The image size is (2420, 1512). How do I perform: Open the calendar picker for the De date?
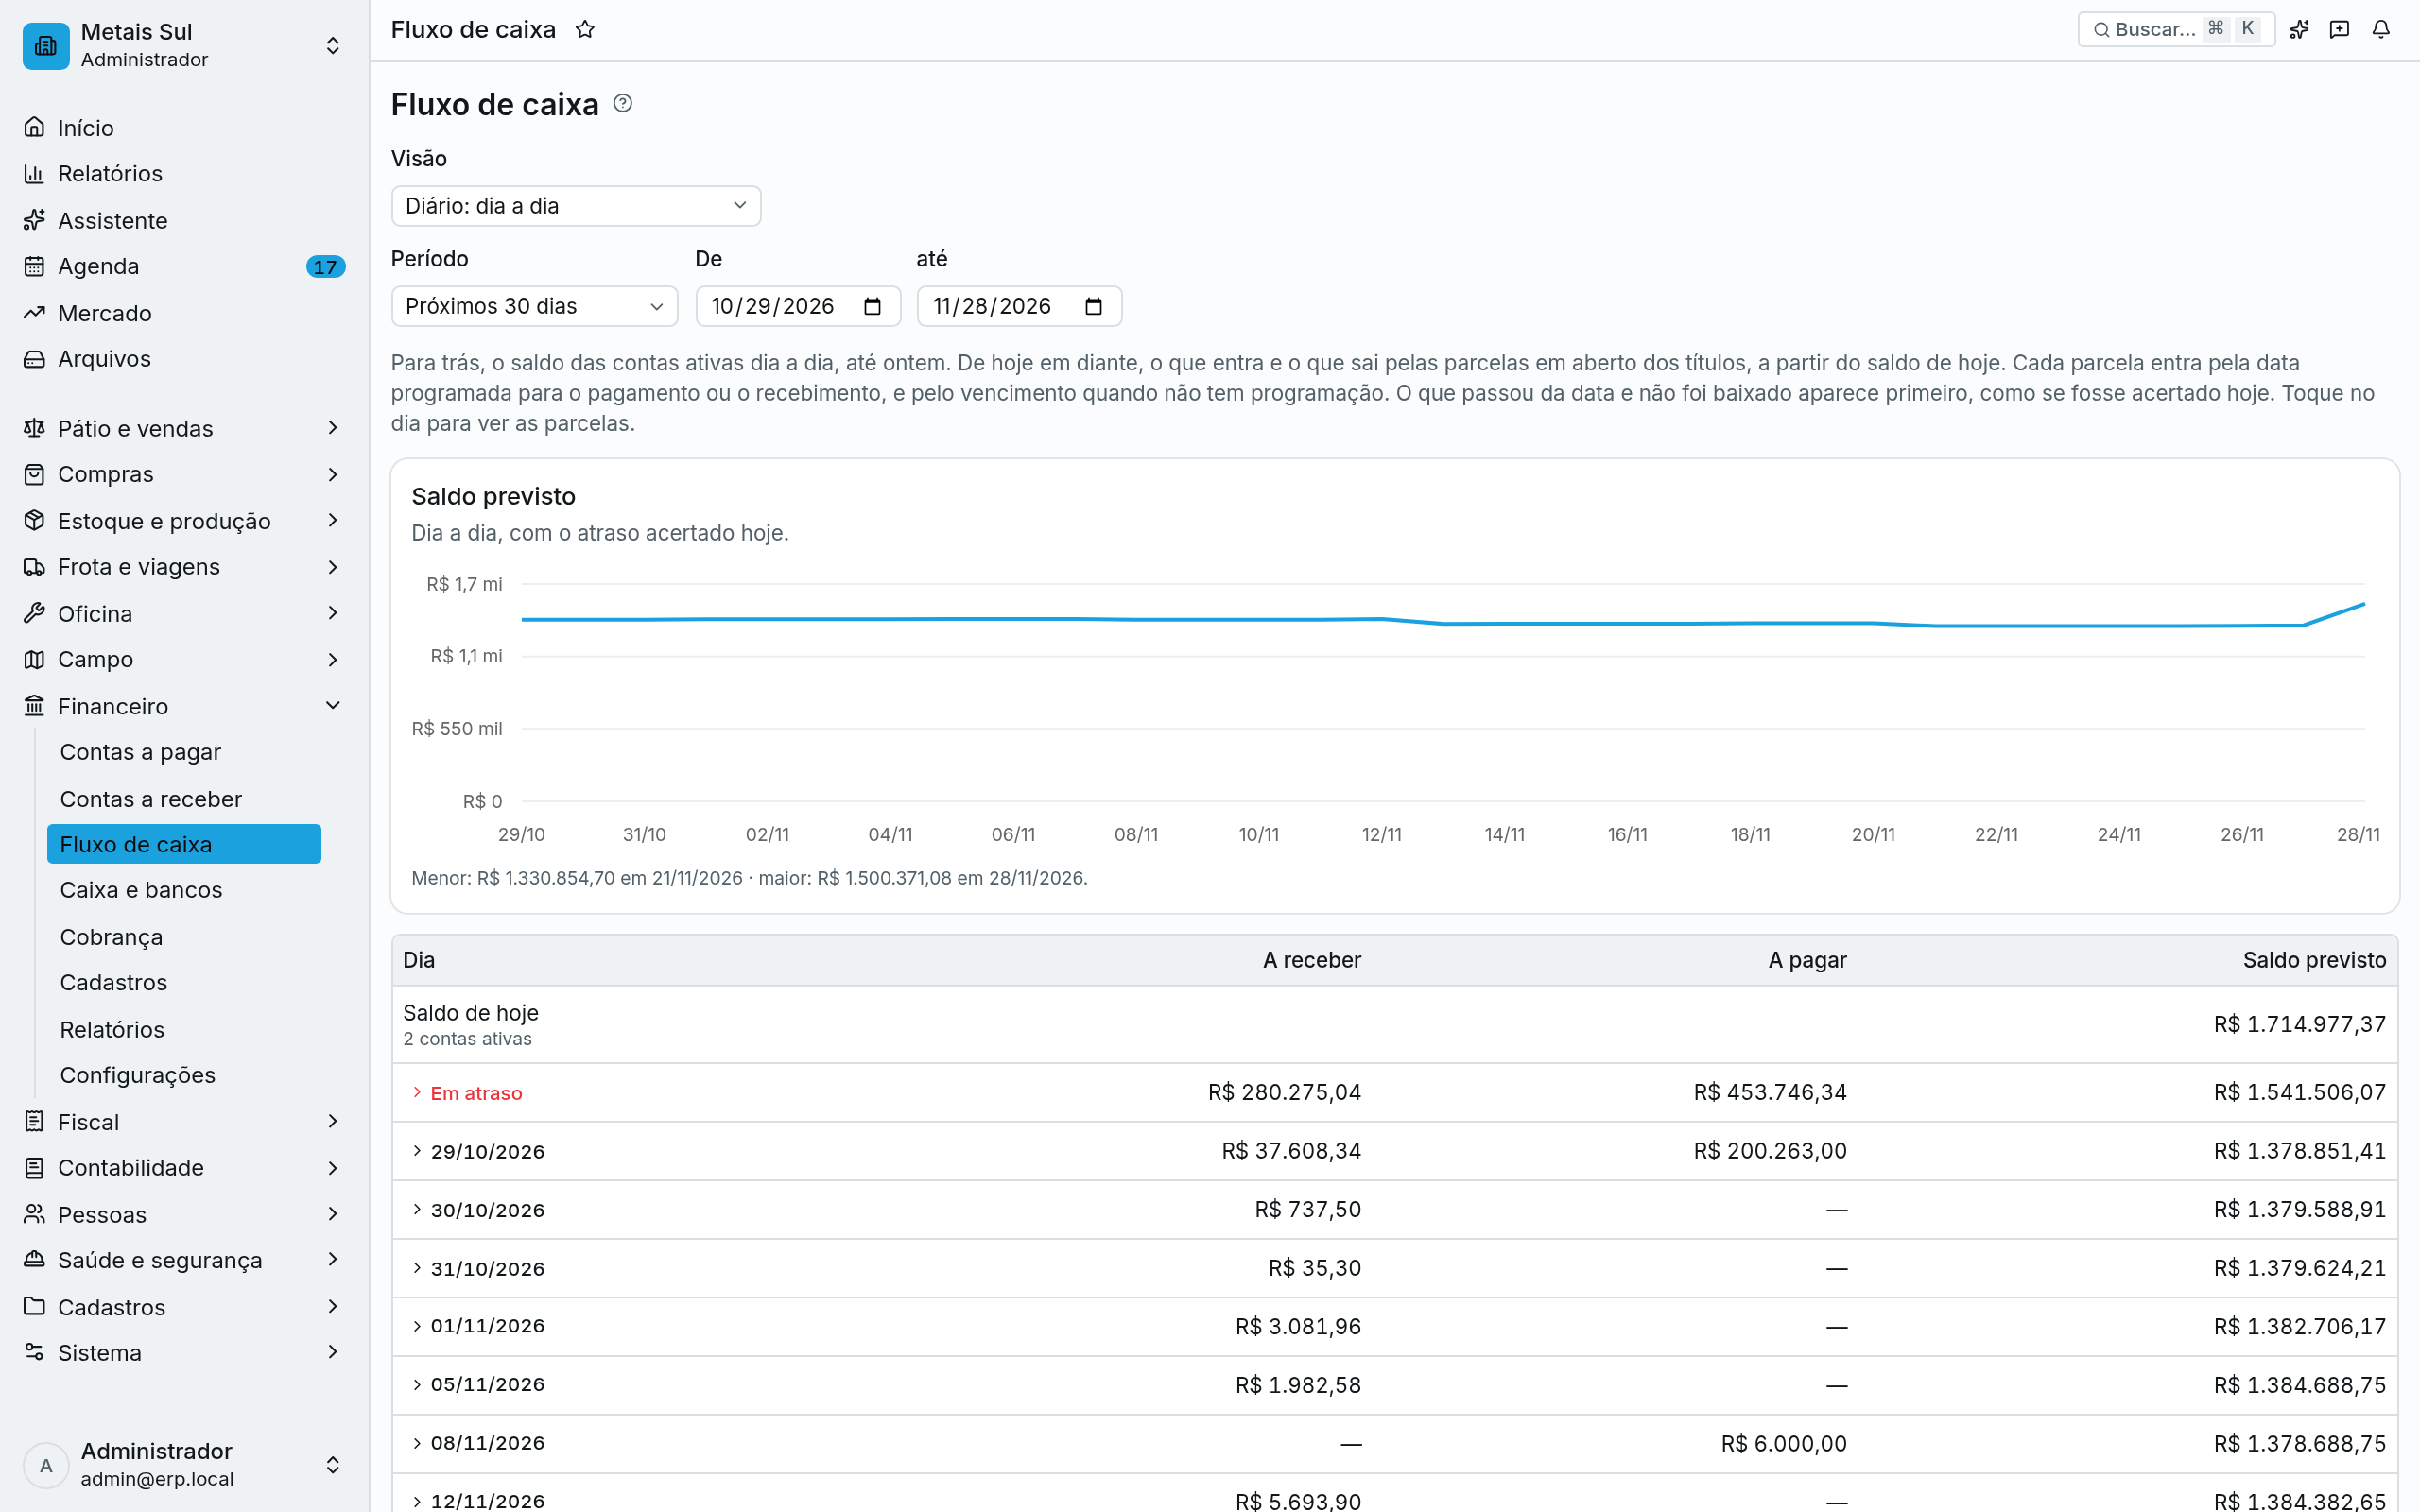(872, 306)
